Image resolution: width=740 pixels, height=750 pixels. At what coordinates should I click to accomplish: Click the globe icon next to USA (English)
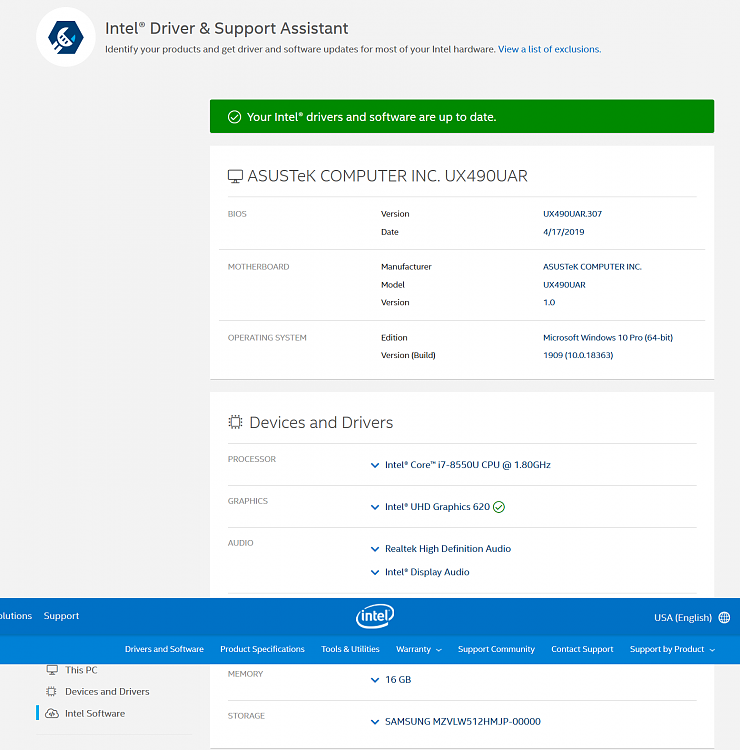724,617
